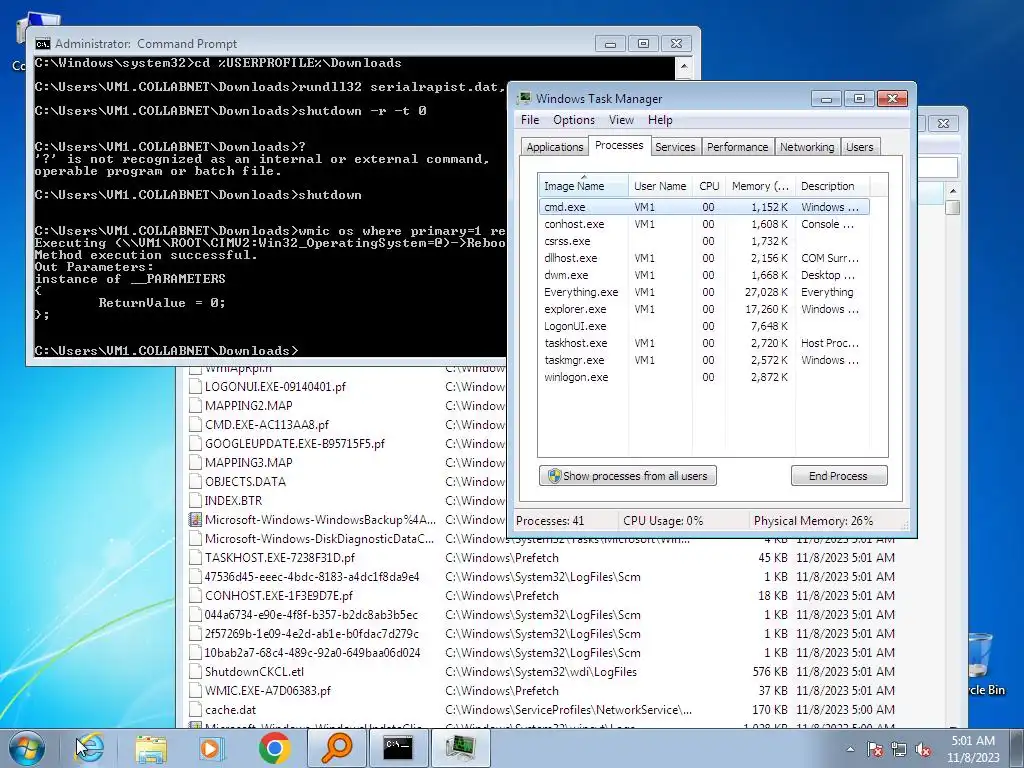Click file icon next to MAPPING2.MAP
The width and height of the screenshot is (1024, 768).
[x=195, y=406]
